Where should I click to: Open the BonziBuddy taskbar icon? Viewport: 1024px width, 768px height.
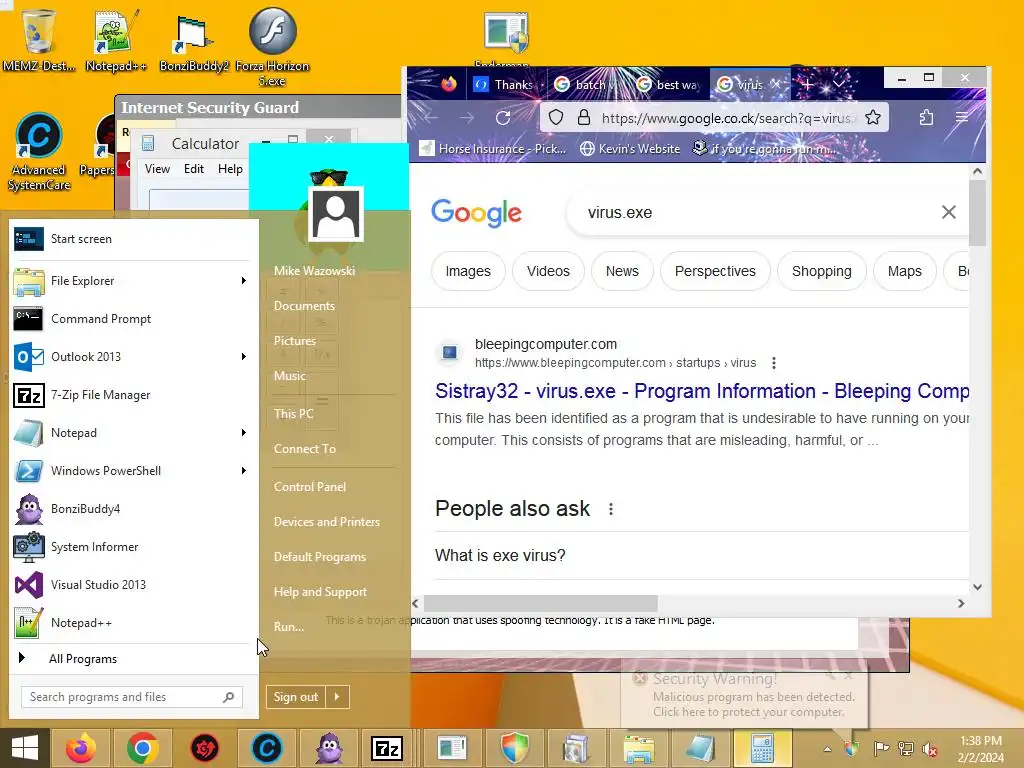tap(328, 748)
